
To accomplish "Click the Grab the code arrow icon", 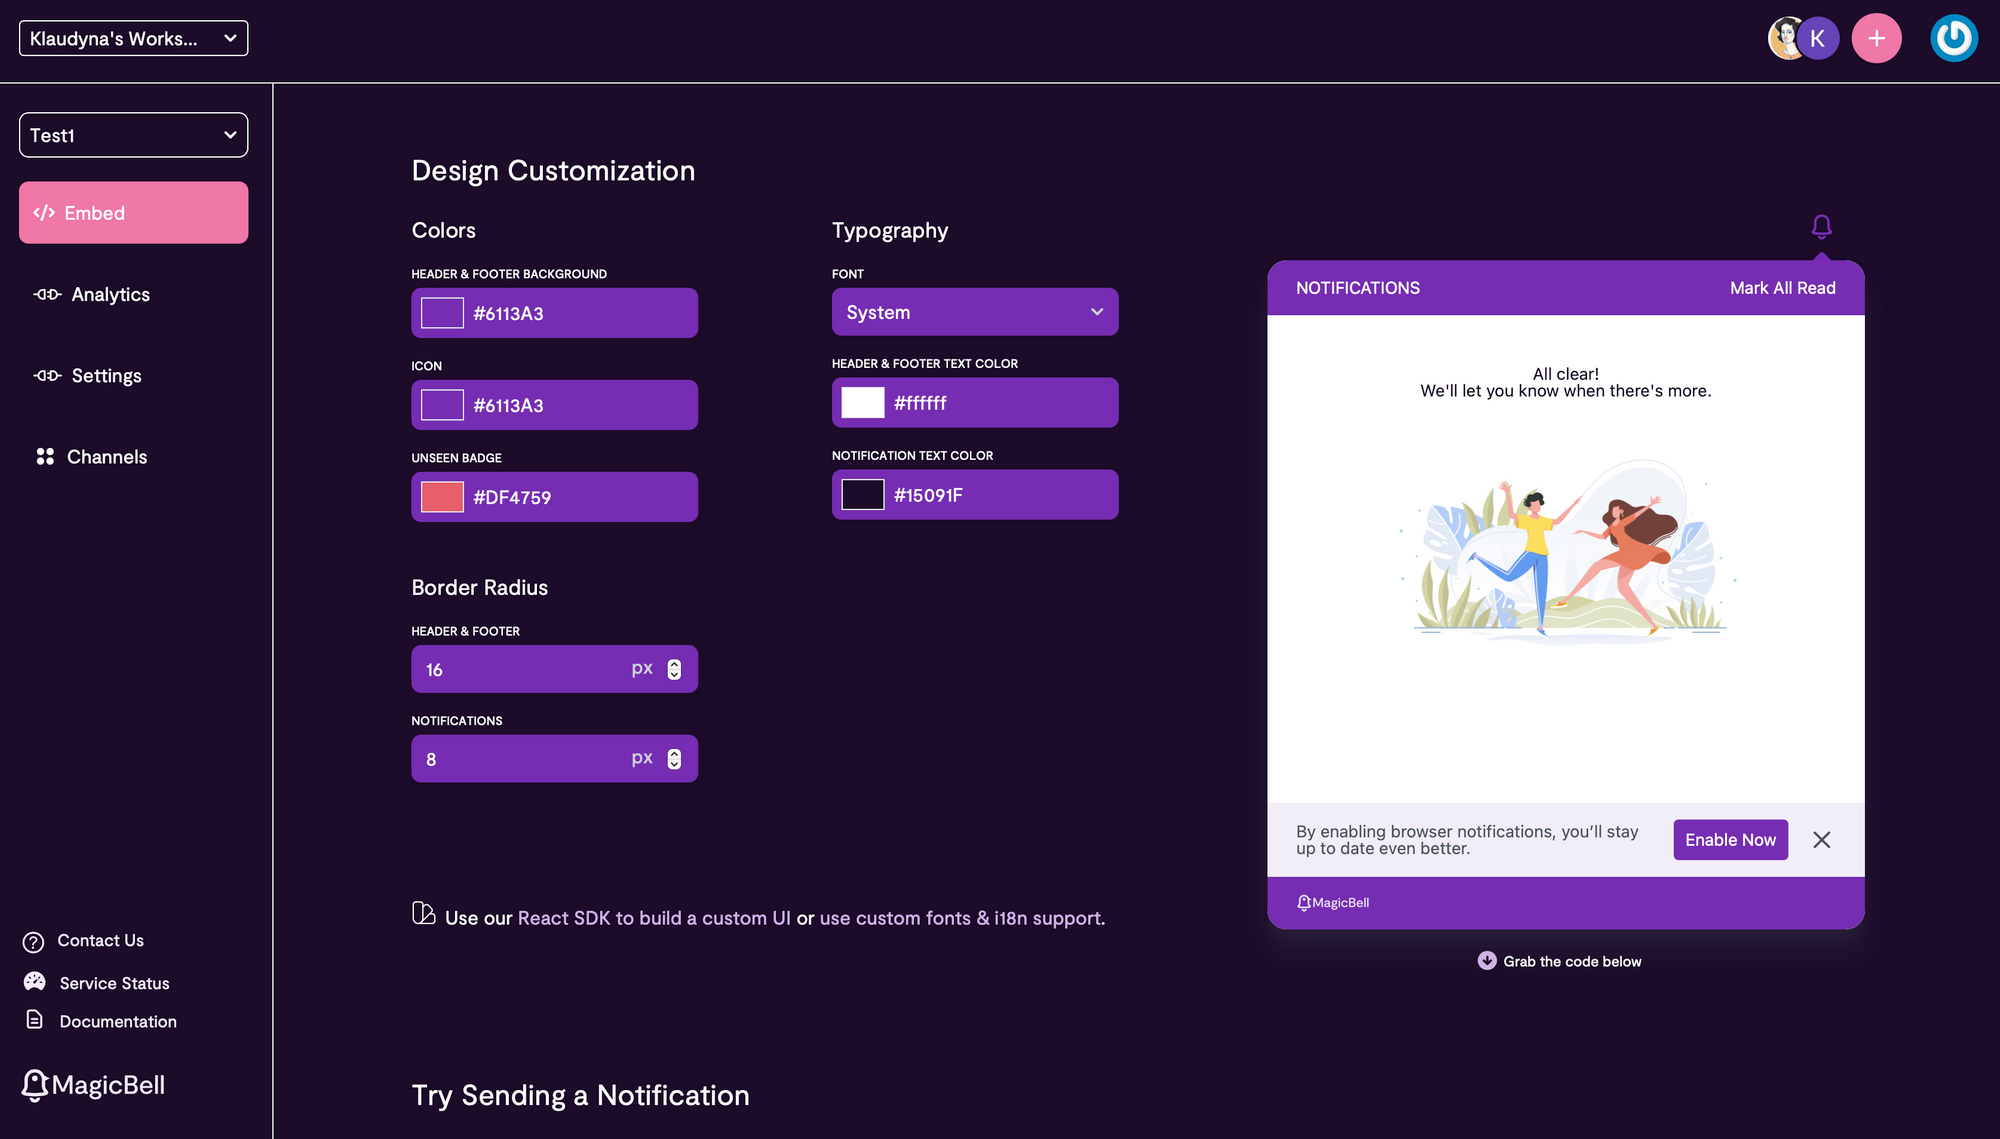I will coord(1487,961).
